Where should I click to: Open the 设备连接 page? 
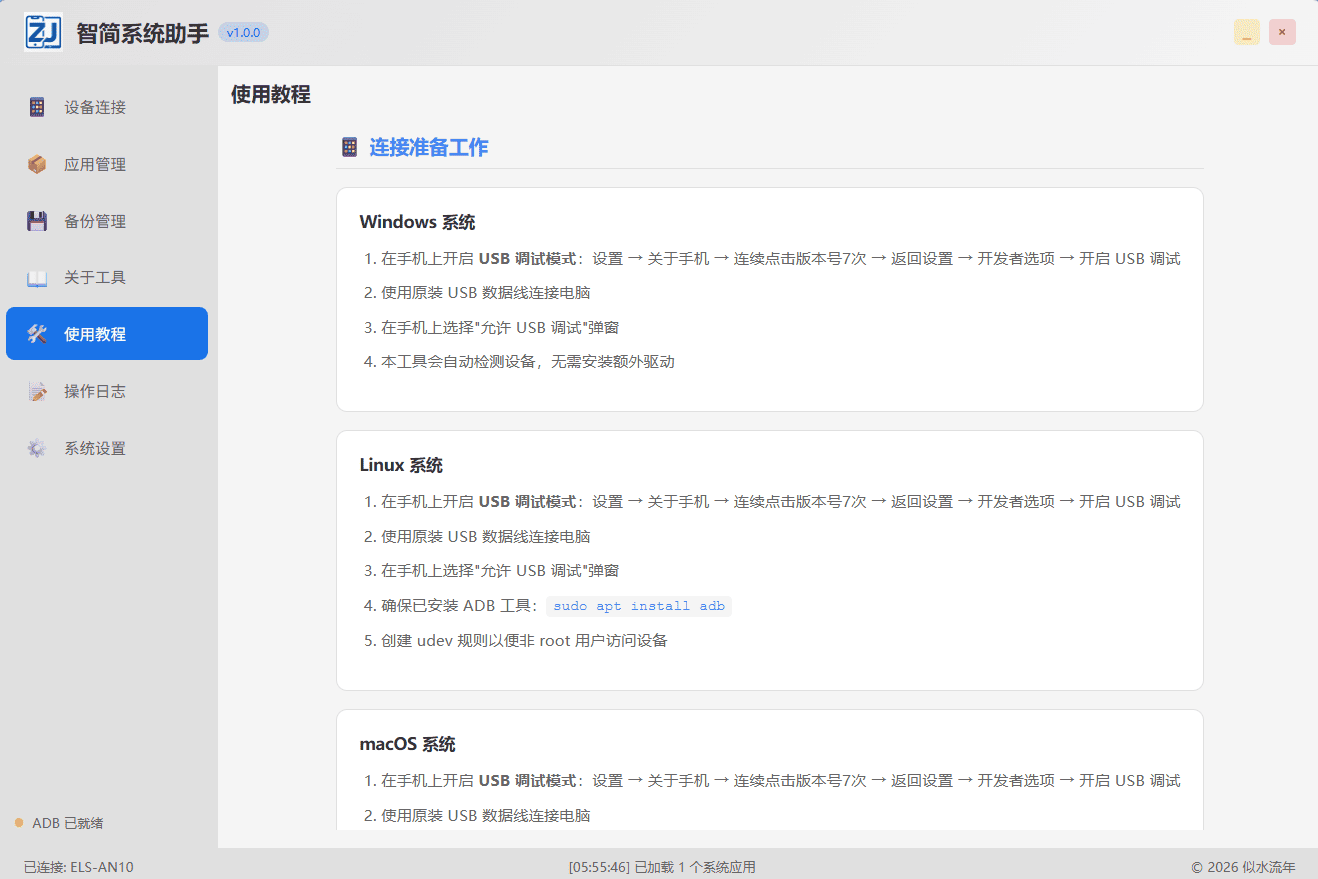pyautogui.click(x=107, y=107)
